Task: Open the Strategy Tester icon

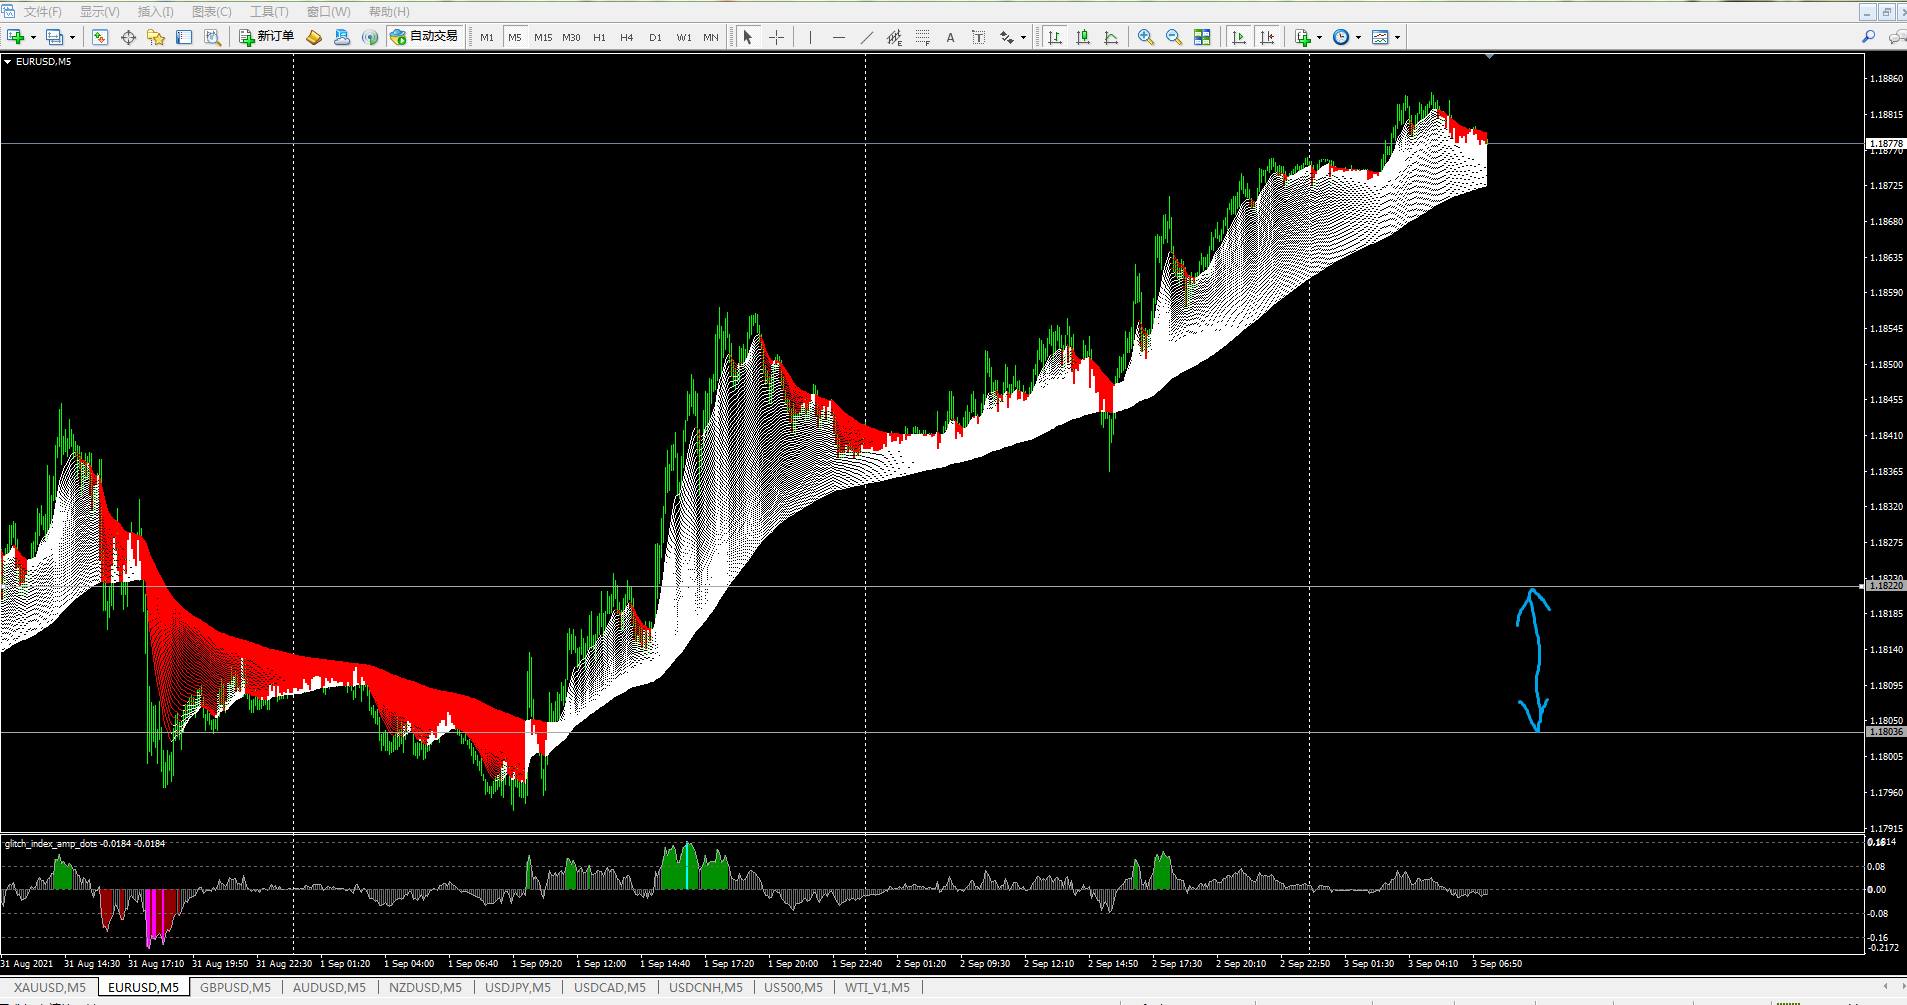Action: 212,37
